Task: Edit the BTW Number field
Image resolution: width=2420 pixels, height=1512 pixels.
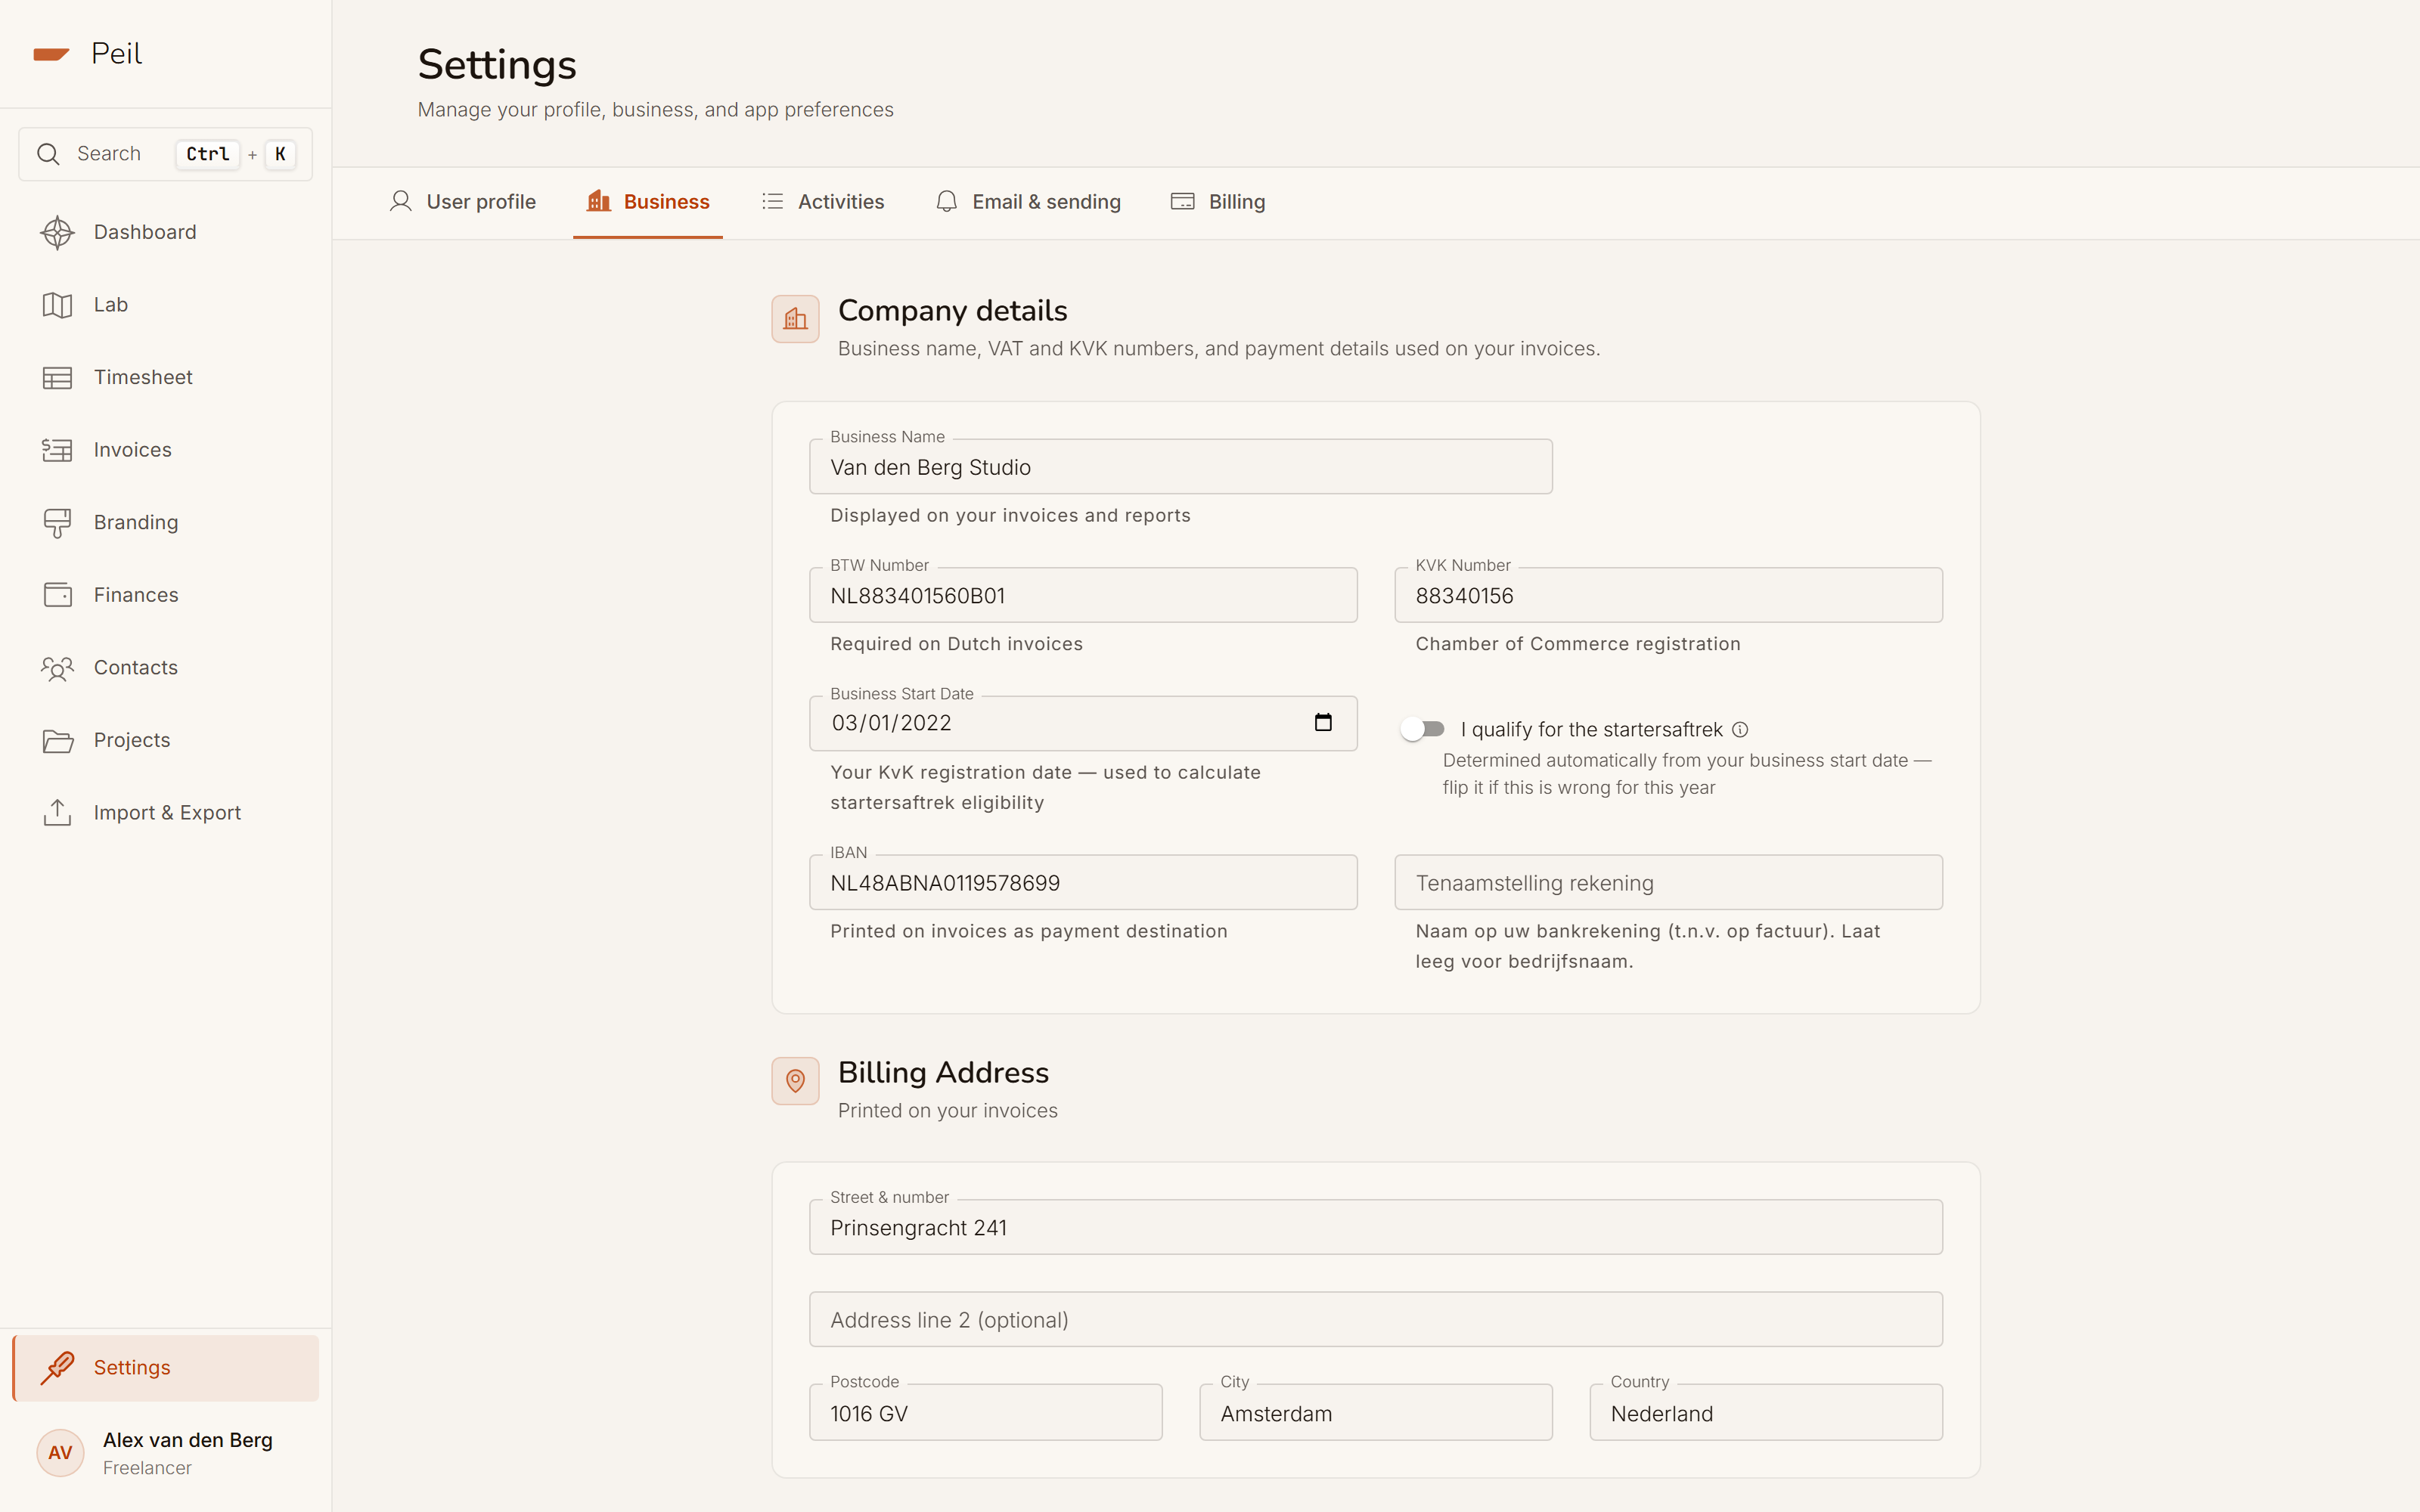Action: 1083,595
